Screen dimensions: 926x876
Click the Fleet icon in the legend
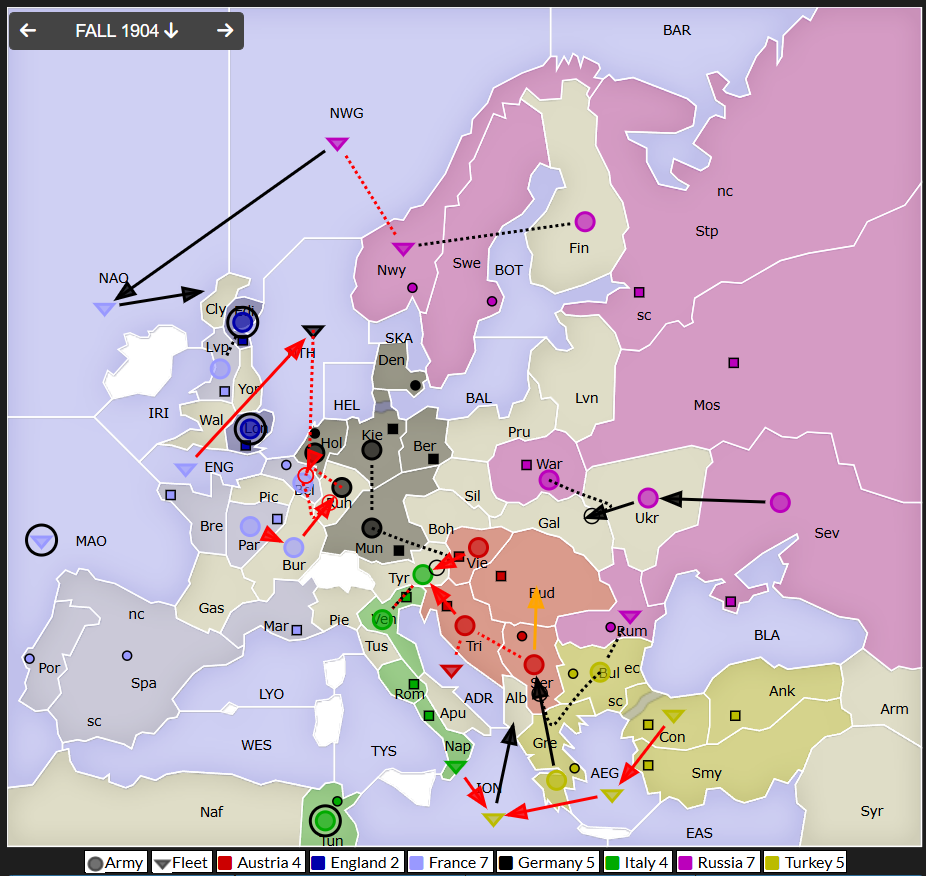click(x=162, y=863)
